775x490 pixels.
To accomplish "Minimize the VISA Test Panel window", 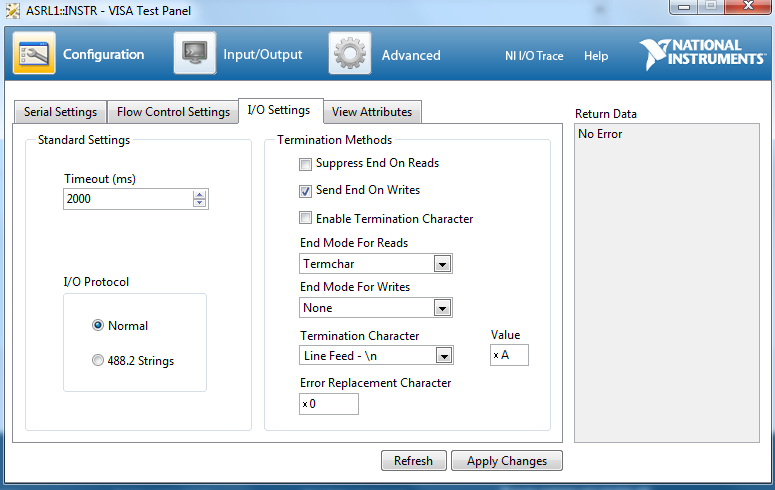I will [x=684, y=7].
